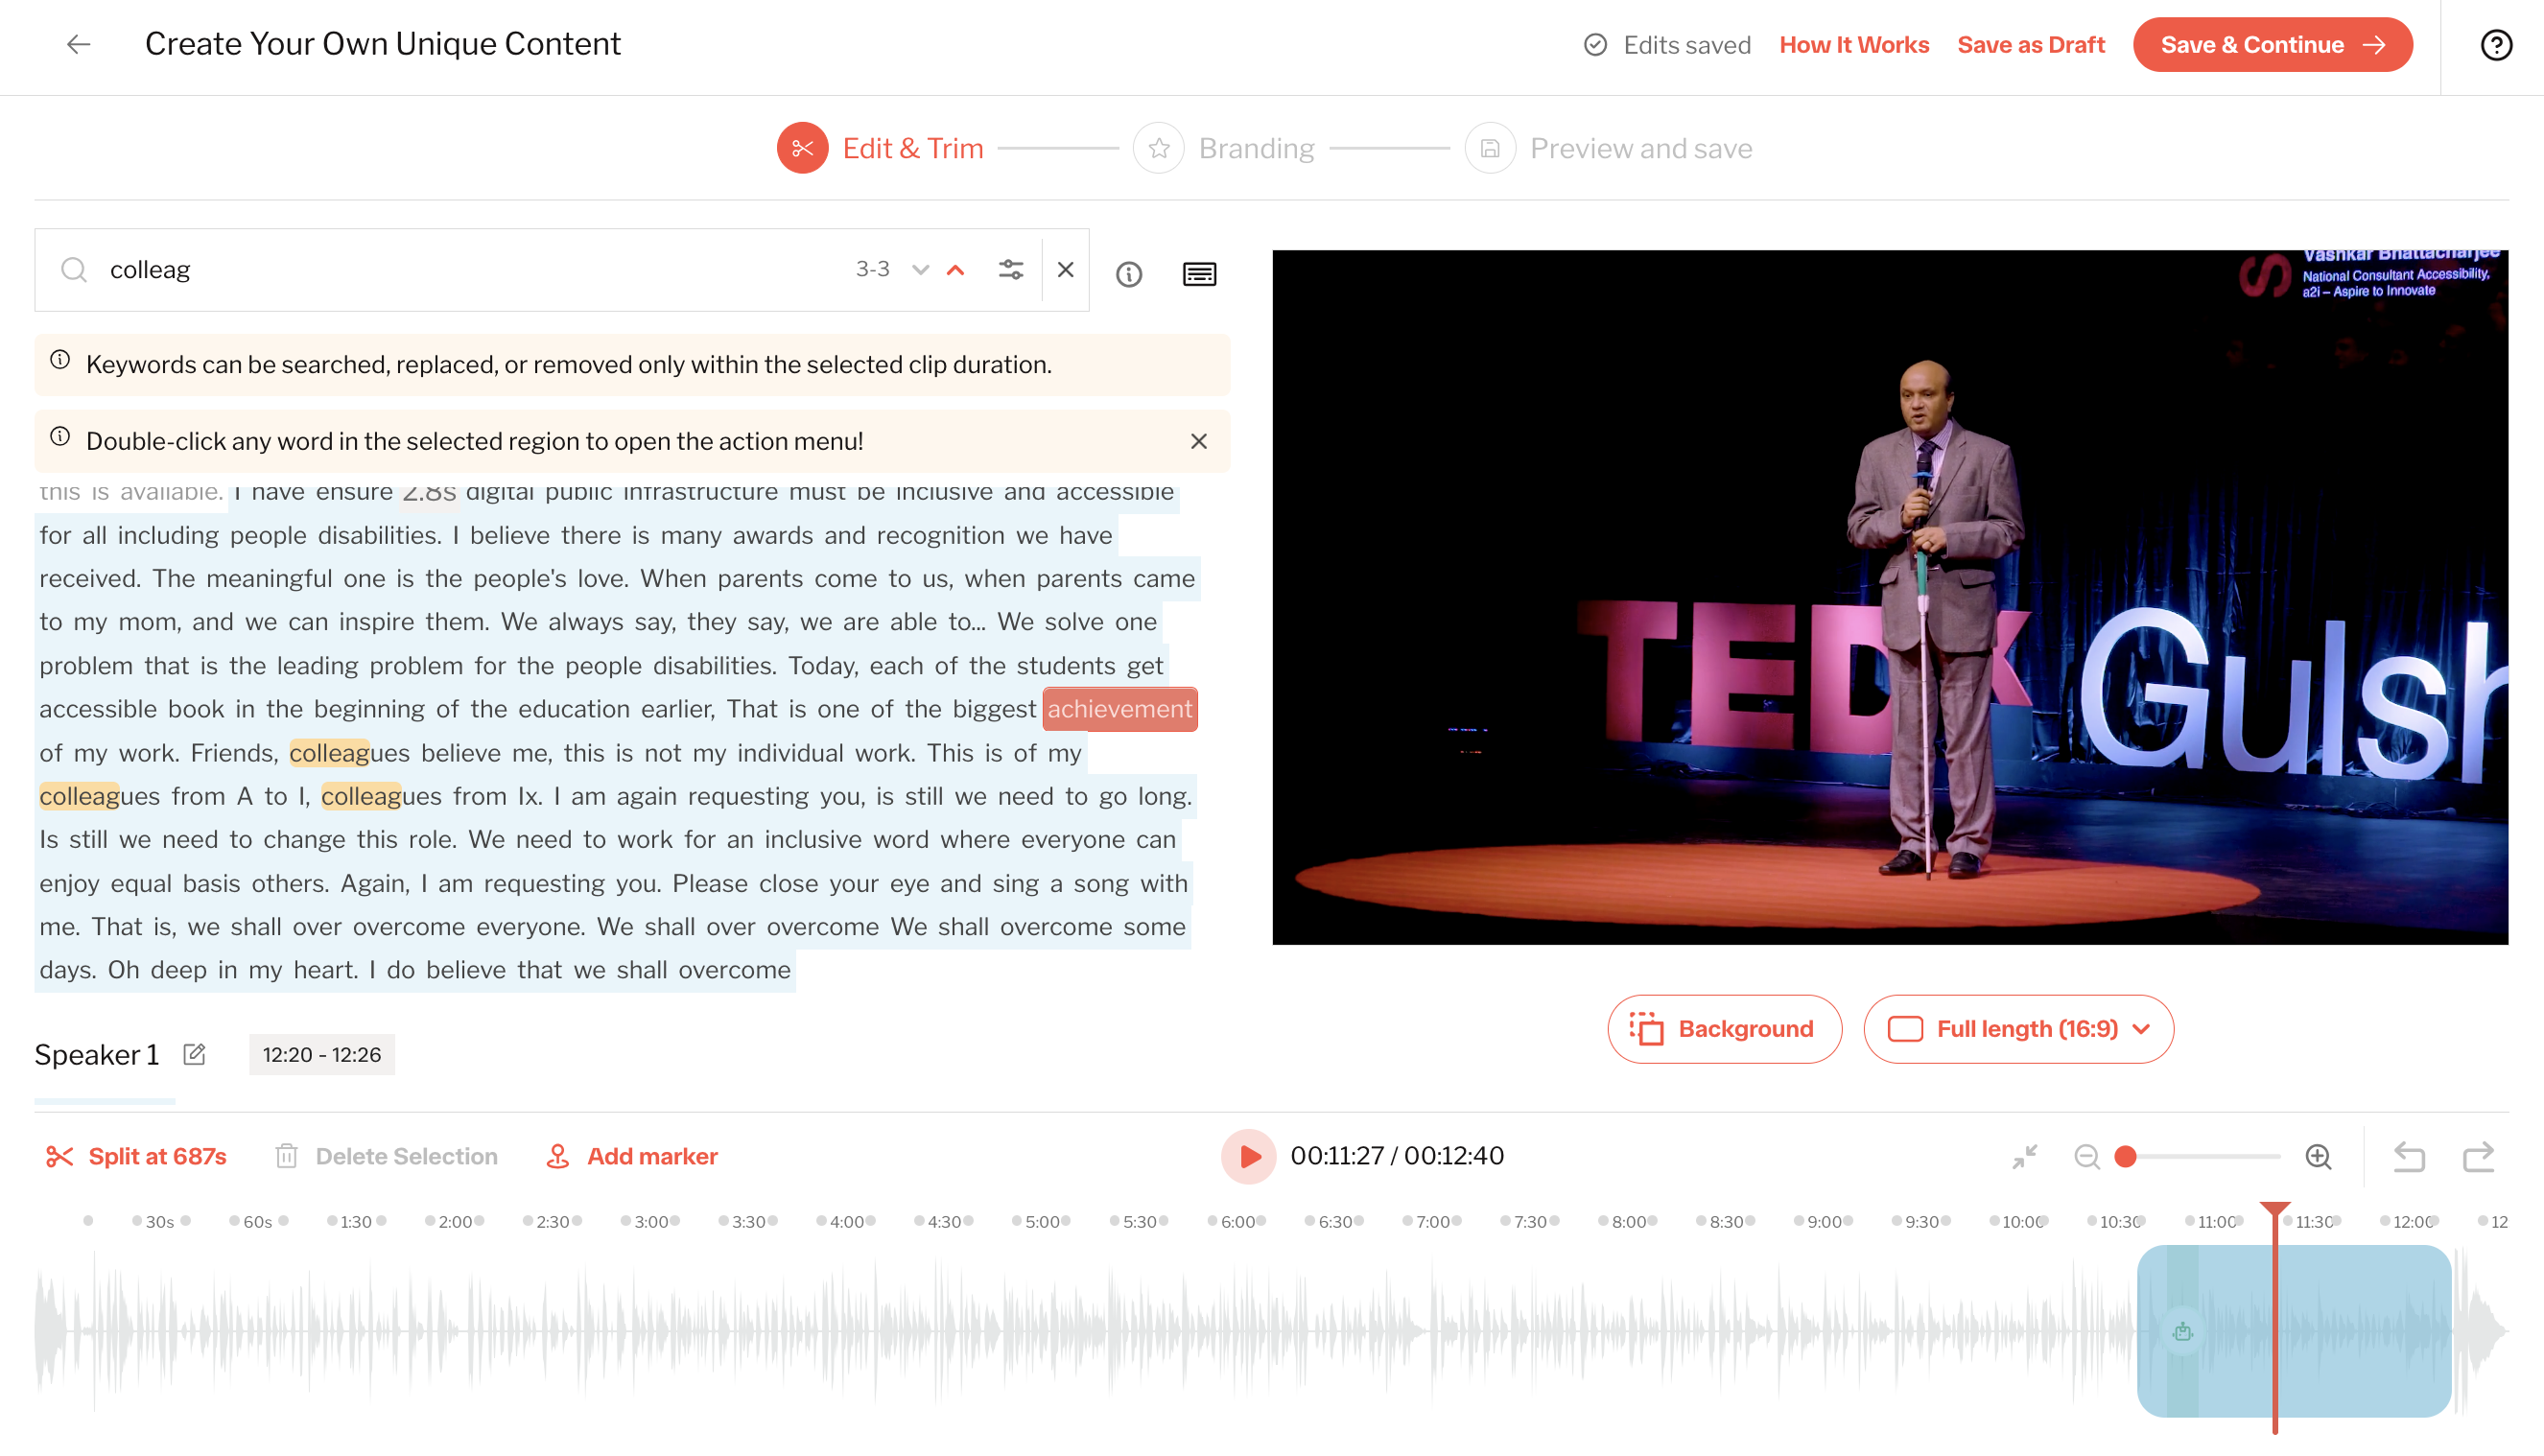Open the help question mark icon
Viewport: 2544px width, 1456px height.
coord(2496,45)
